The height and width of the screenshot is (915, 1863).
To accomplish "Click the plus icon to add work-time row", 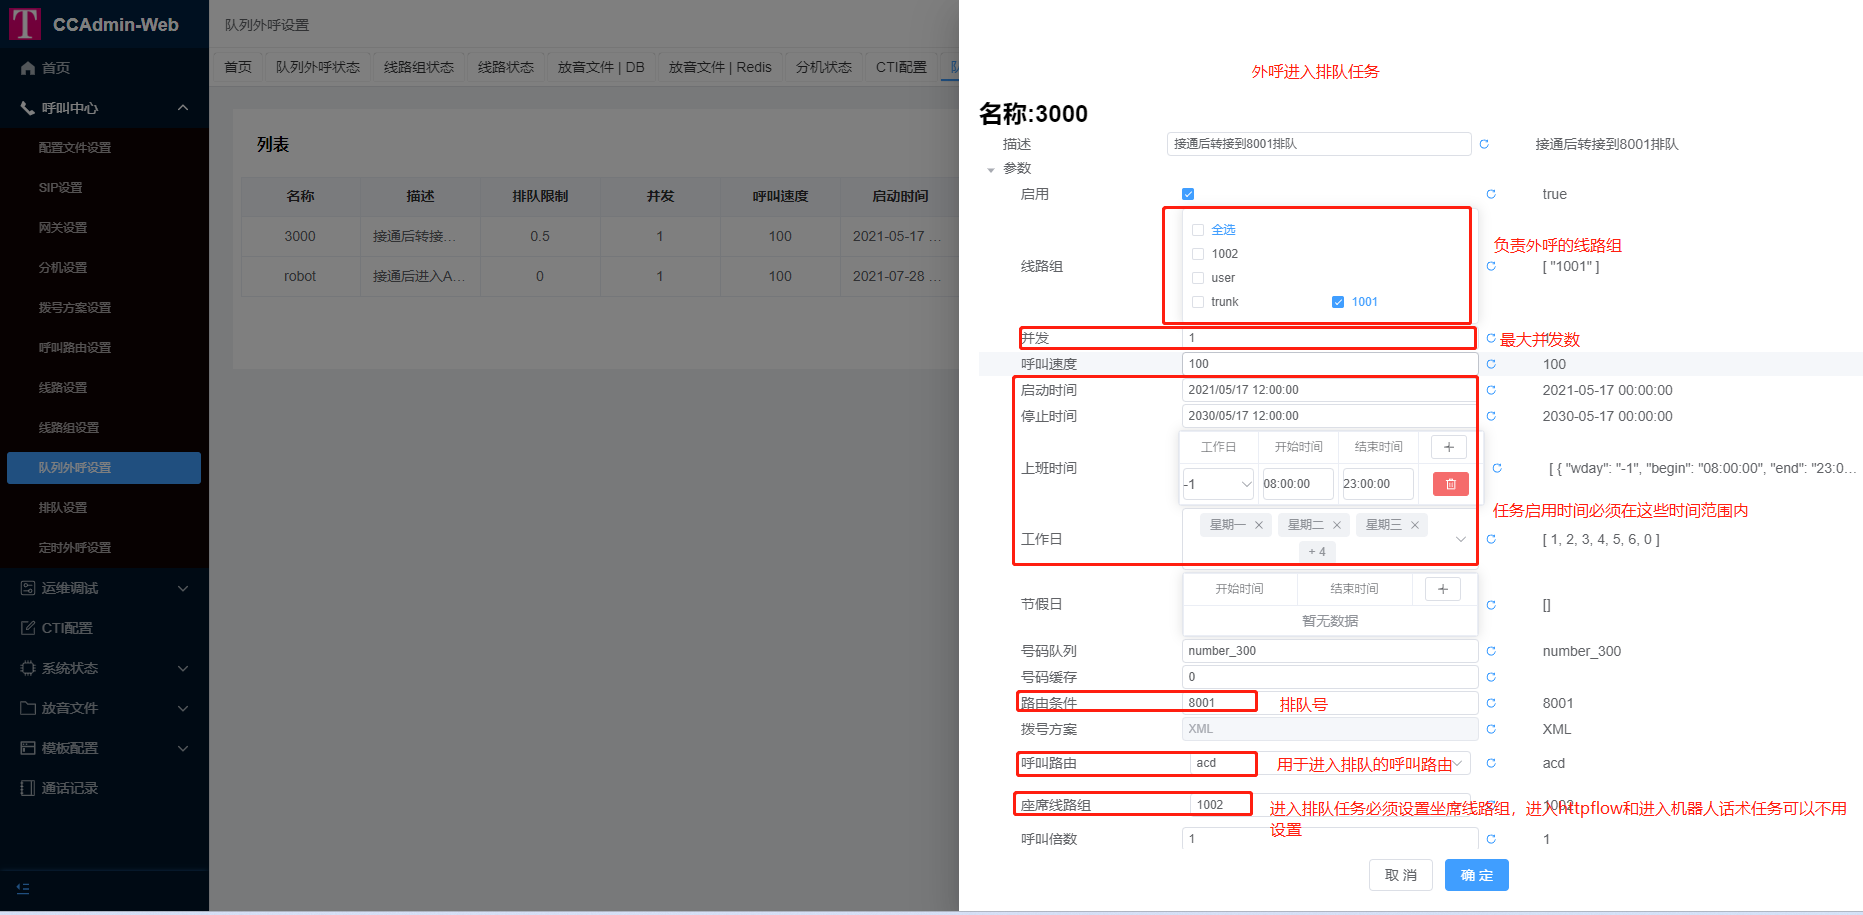I will (x=1448, y=447).
